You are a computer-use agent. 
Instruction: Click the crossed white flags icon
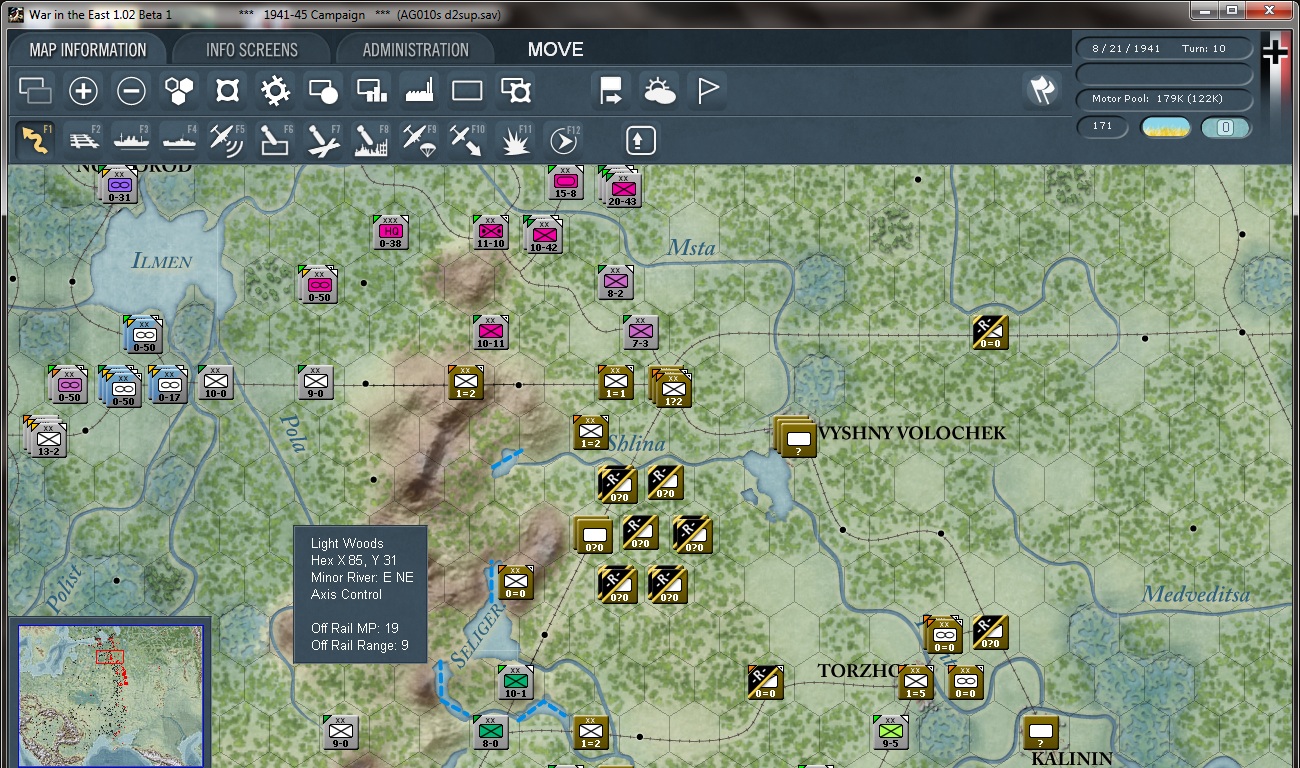point(1042,90)
